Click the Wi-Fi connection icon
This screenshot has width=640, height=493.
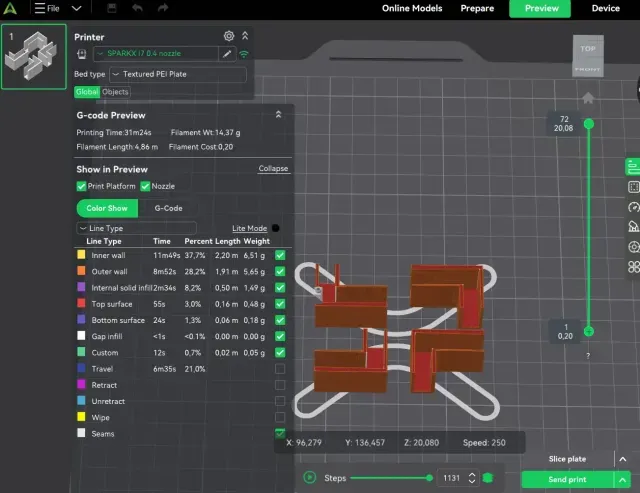(x=244, y=54)
